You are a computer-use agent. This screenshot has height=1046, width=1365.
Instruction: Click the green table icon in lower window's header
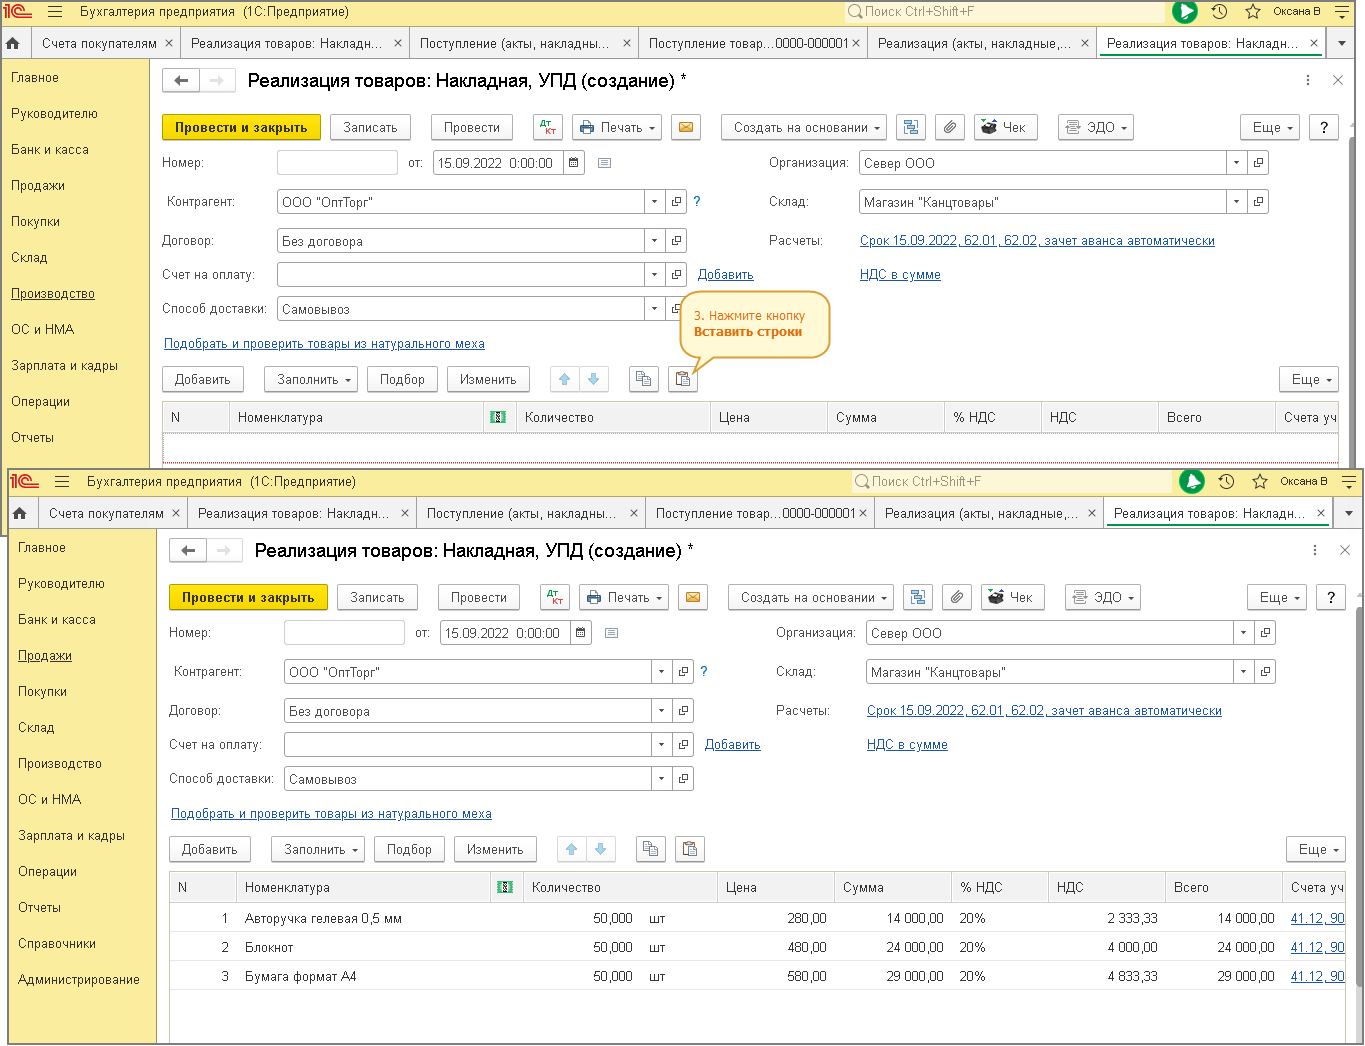coord(505,887)
